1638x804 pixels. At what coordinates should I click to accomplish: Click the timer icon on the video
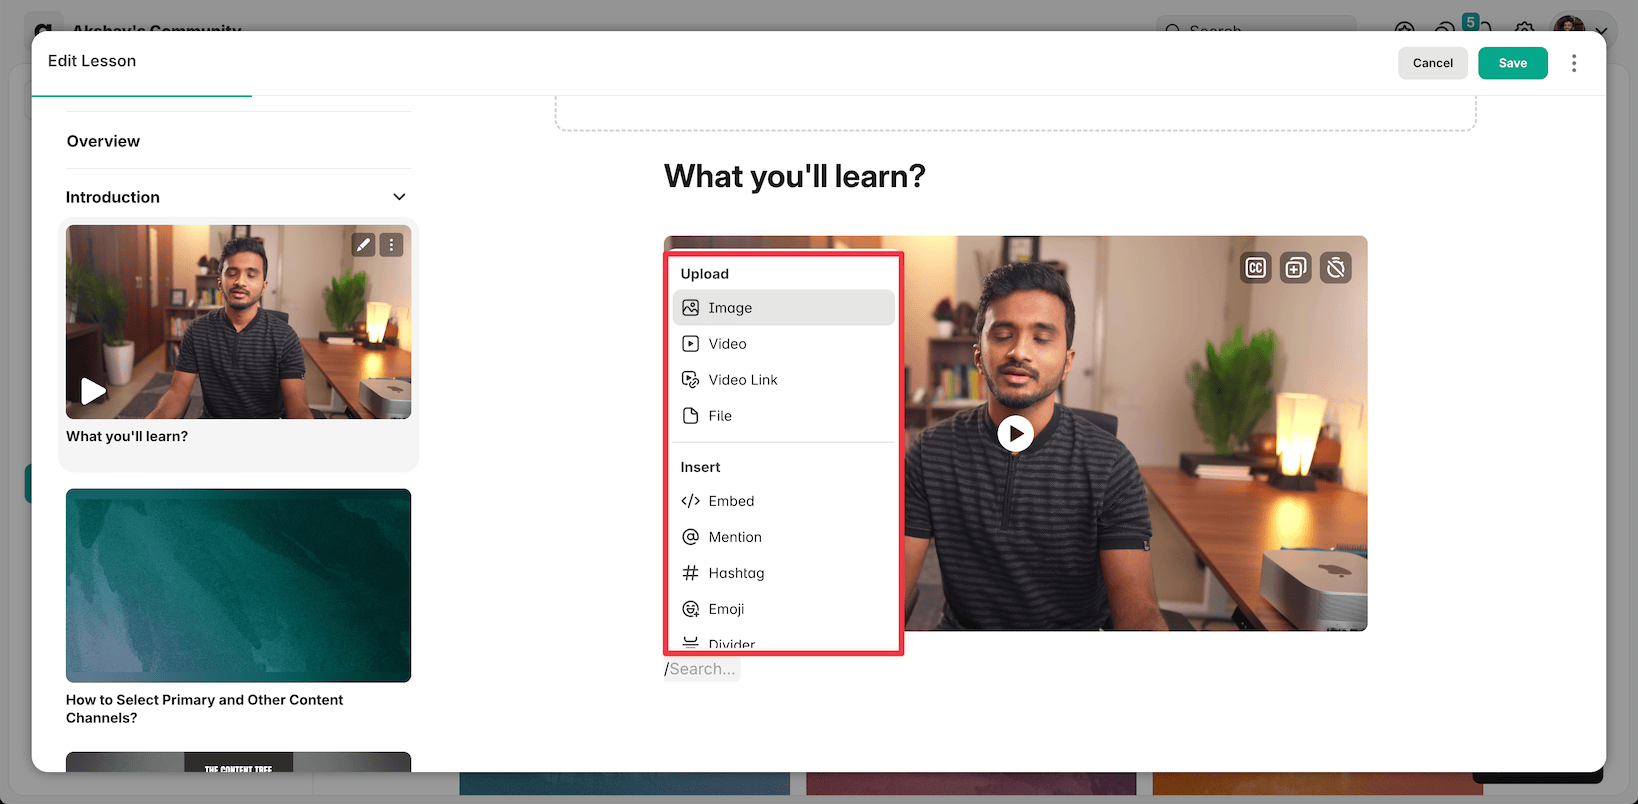pos(1336,268)
